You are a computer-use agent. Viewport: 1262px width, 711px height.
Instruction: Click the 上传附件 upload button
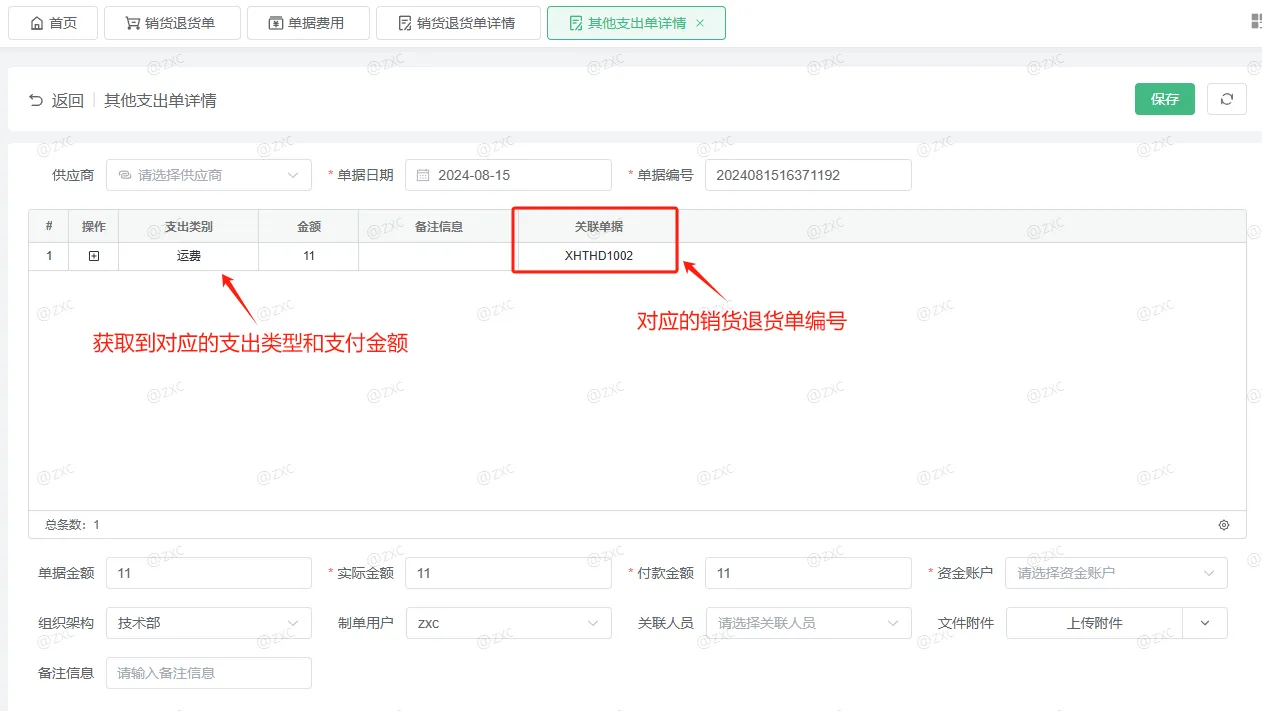pyautogui.click(x=1094, y=623)
